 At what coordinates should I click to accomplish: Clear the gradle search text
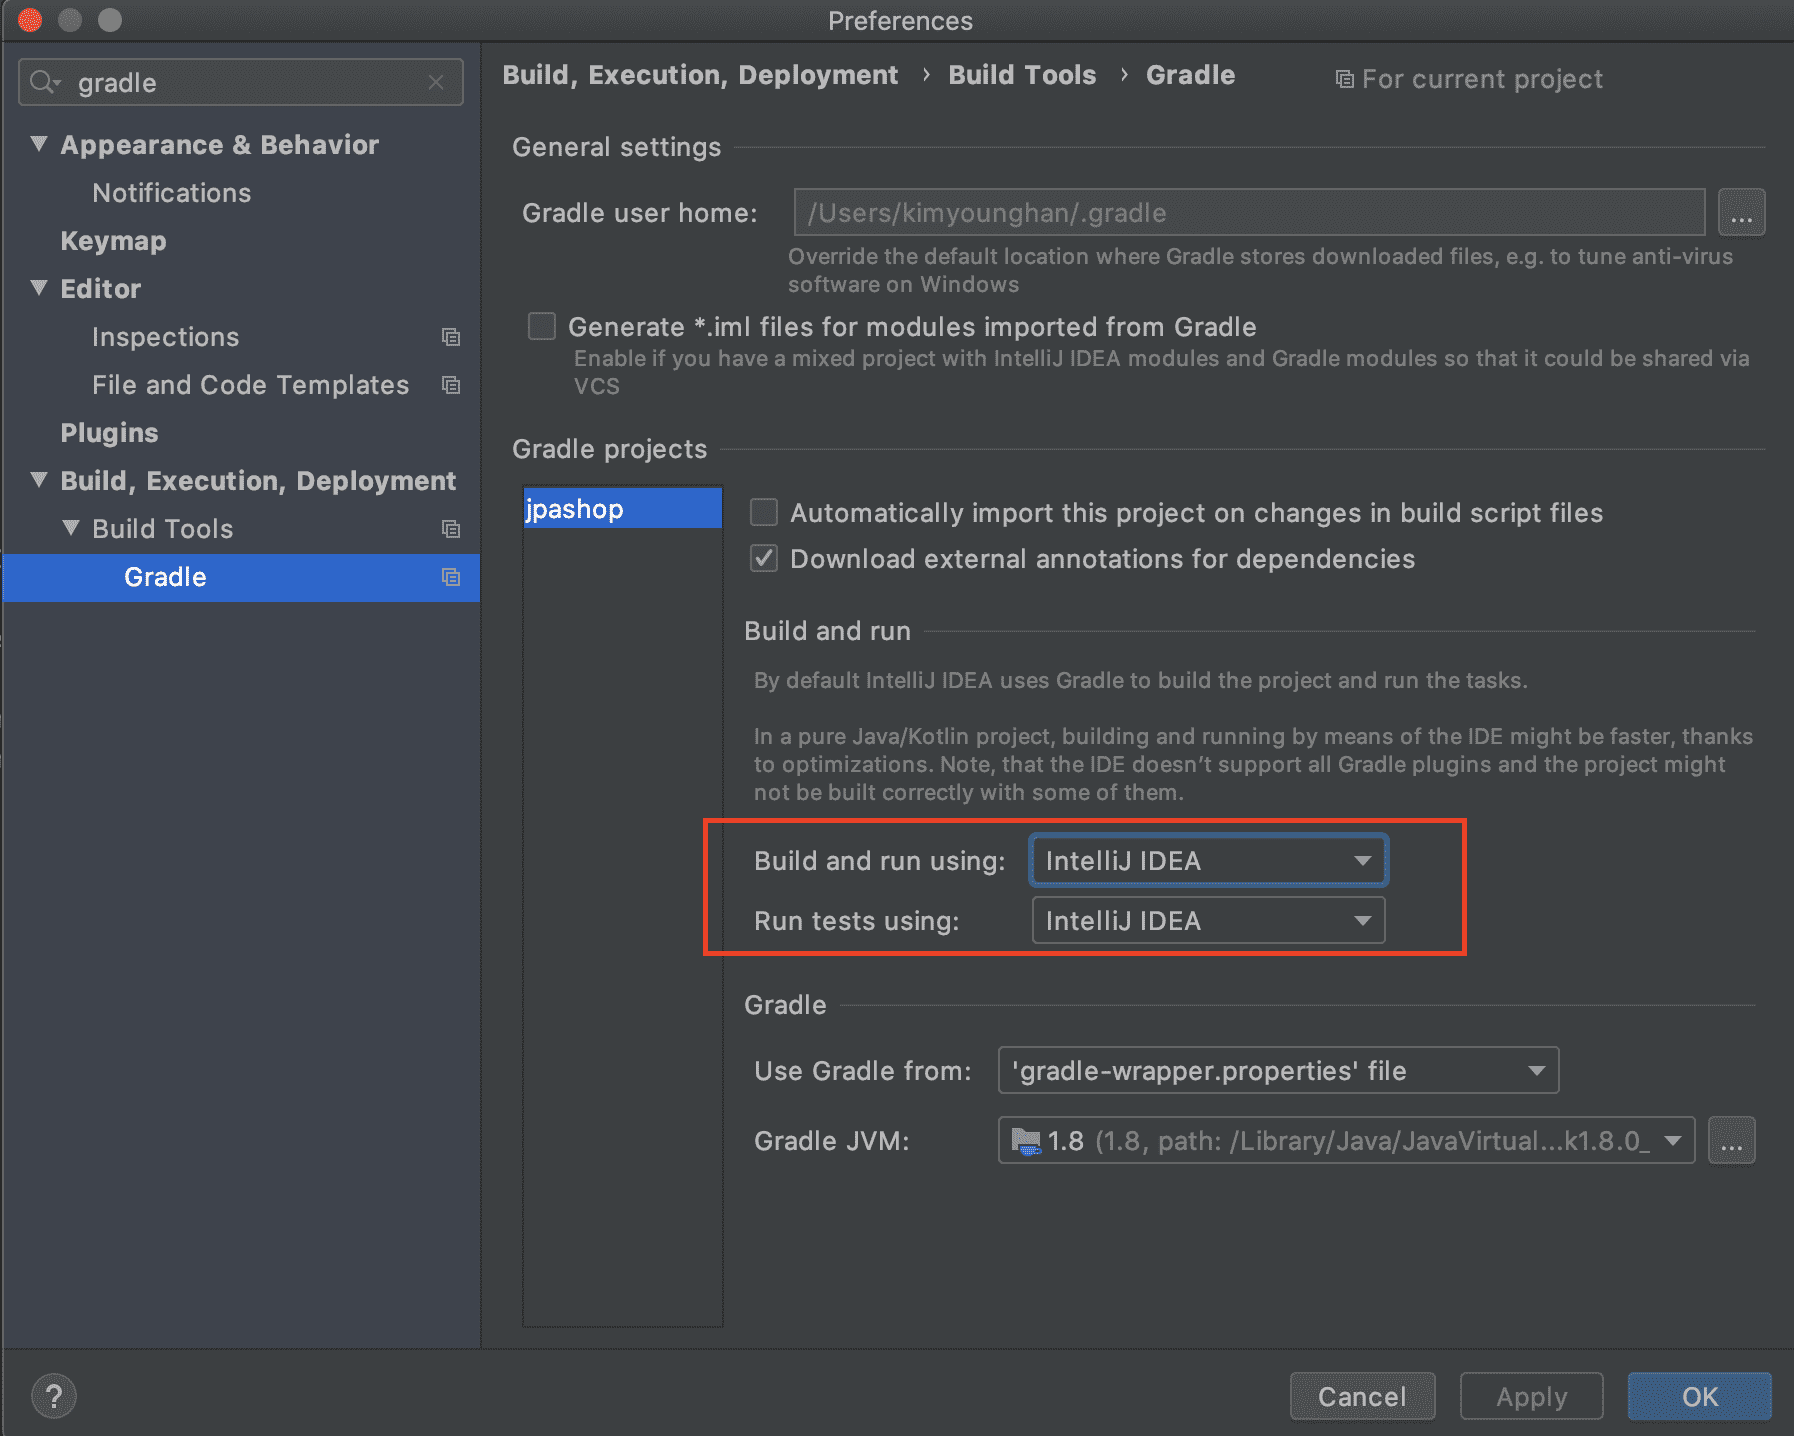pos(436,83)
